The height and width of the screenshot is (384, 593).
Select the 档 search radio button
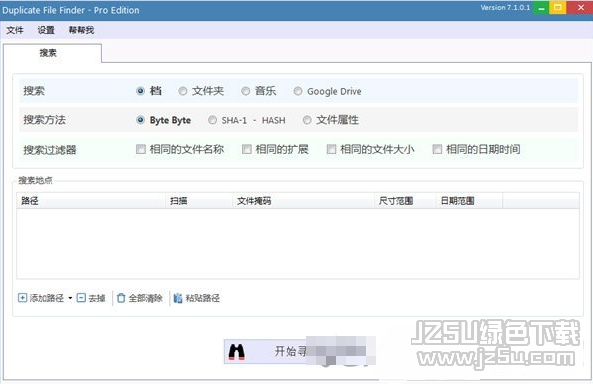[x=140, y=91]
